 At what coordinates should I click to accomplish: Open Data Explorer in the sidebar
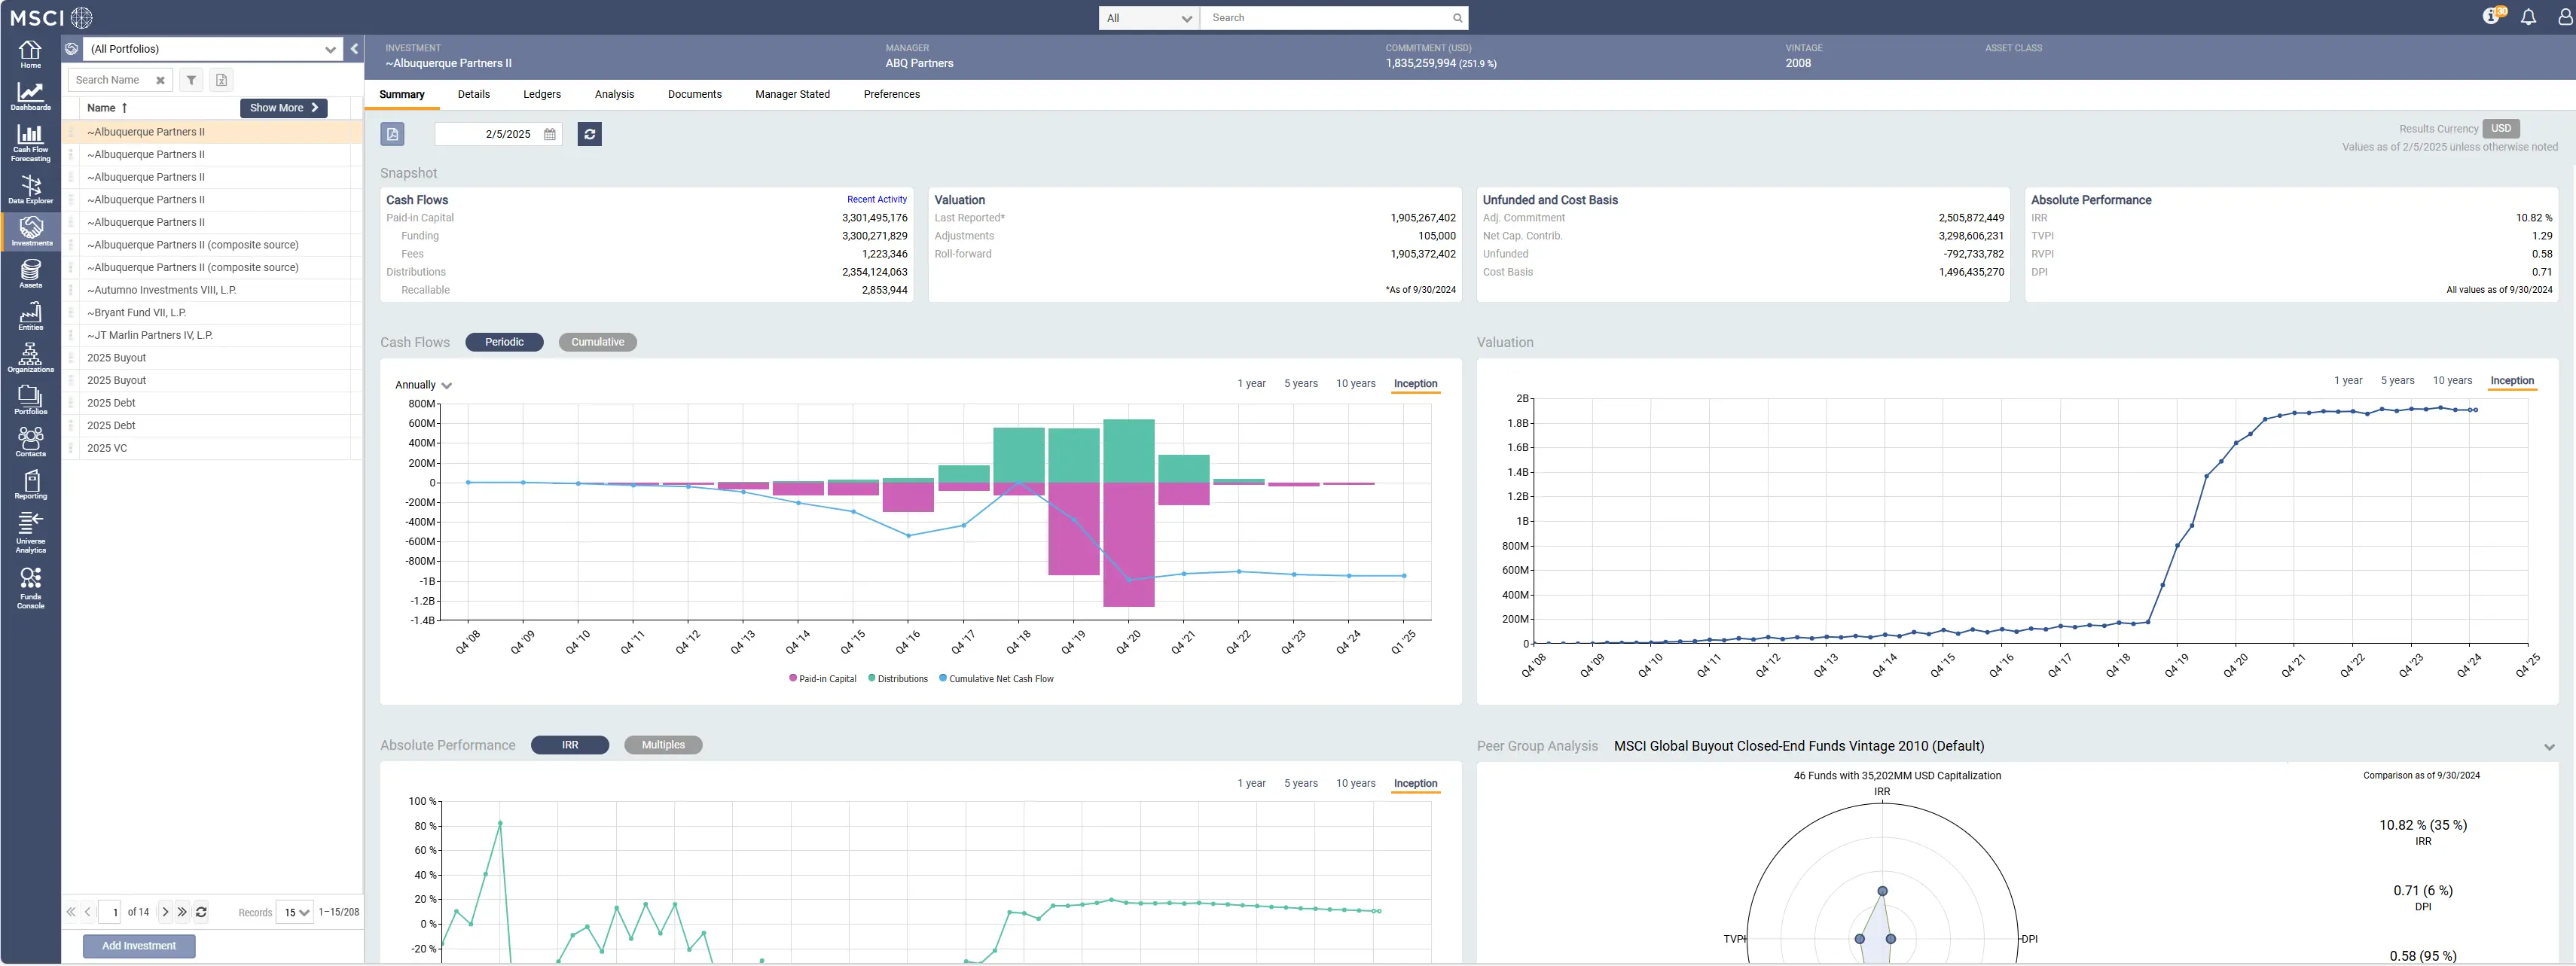pyautogui.click(x=30, y=190)
